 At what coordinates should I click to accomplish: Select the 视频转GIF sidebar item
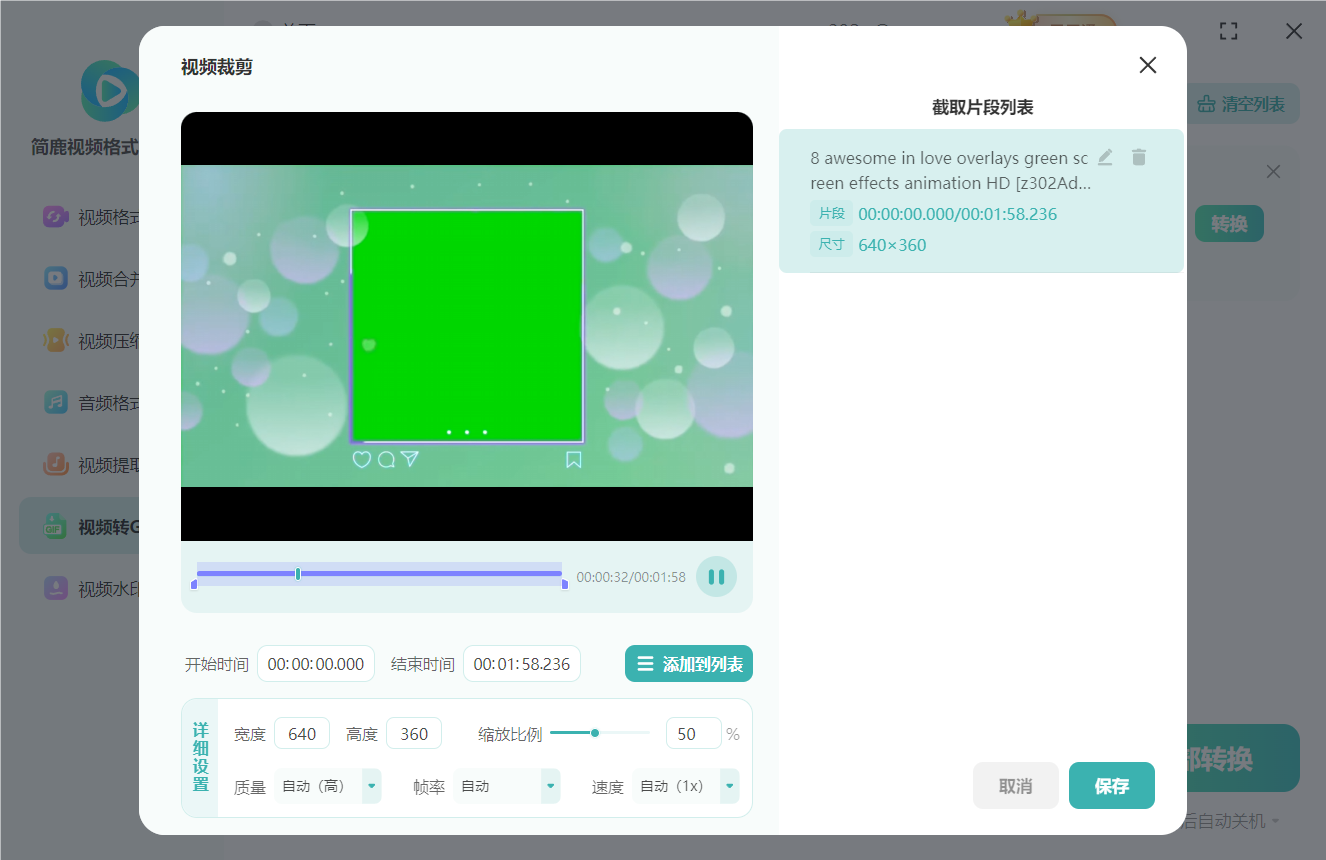[x=80, y=527]
